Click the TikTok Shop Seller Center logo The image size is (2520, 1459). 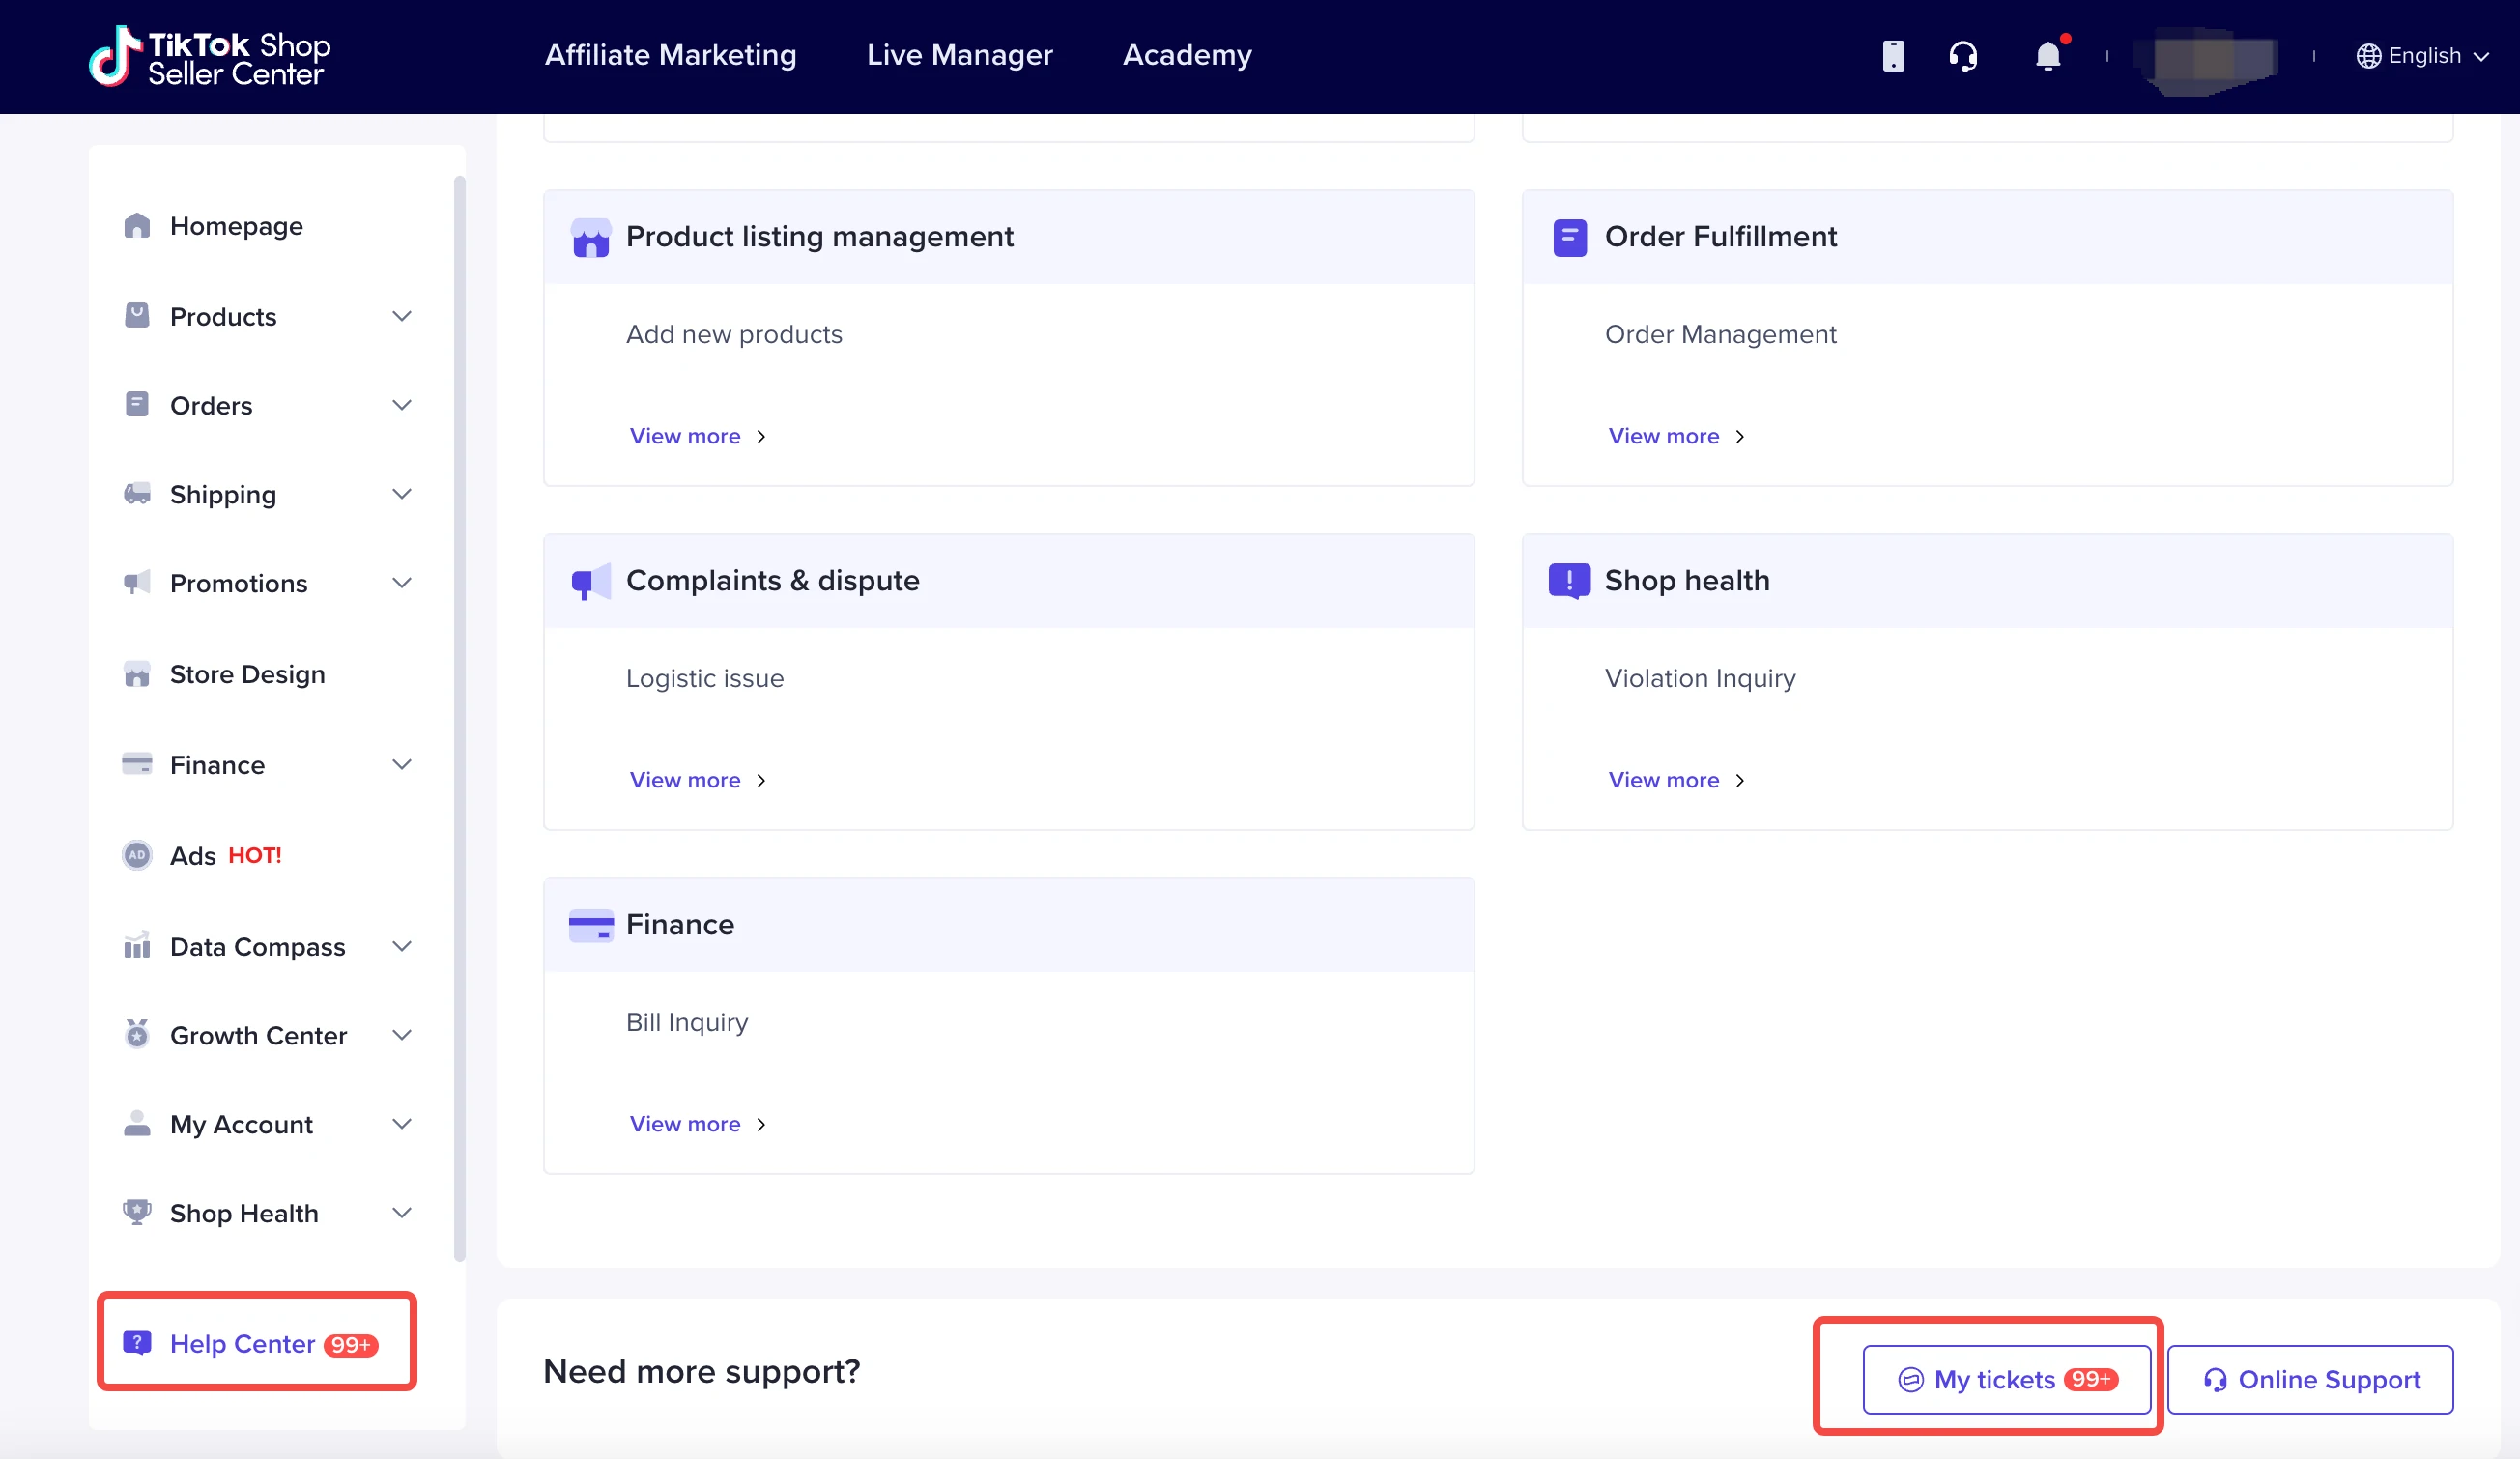pyautogui.click(x=210, y=57)
